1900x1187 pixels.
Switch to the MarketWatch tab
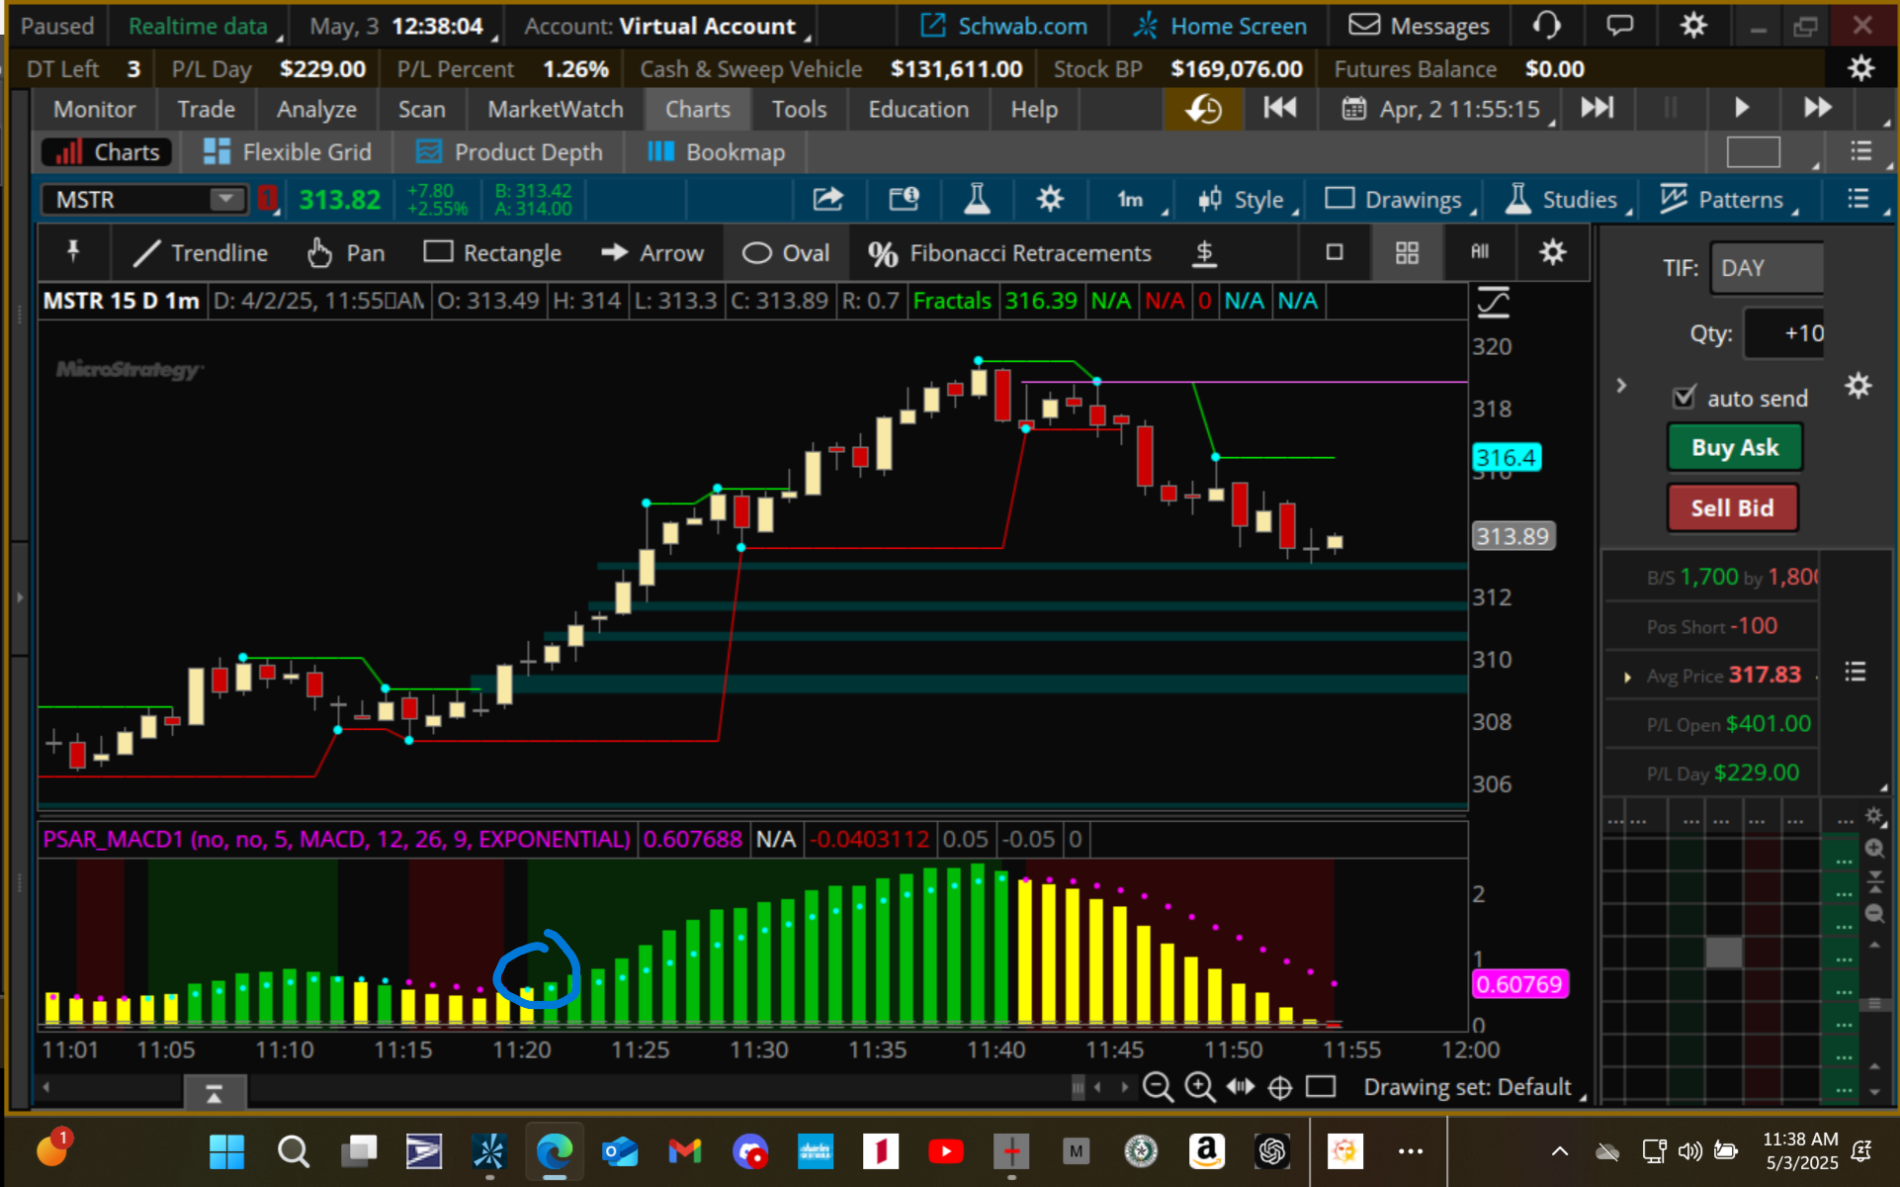[555, 109]
